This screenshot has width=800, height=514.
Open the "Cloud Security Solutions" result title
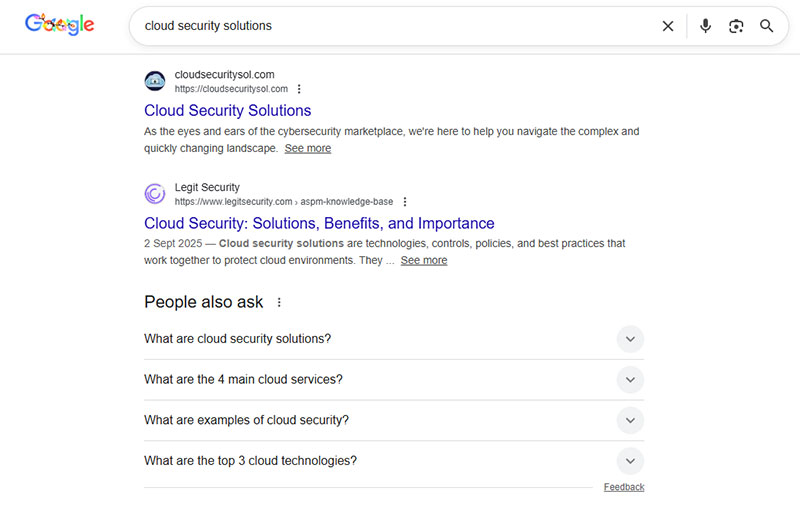point(227,111)
